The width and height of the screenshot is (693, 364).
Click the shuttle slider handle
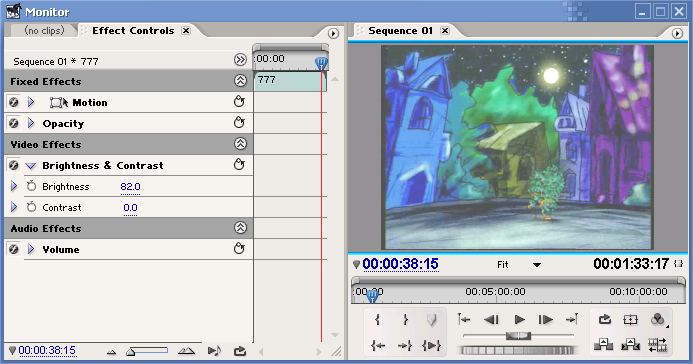(518, 336)
